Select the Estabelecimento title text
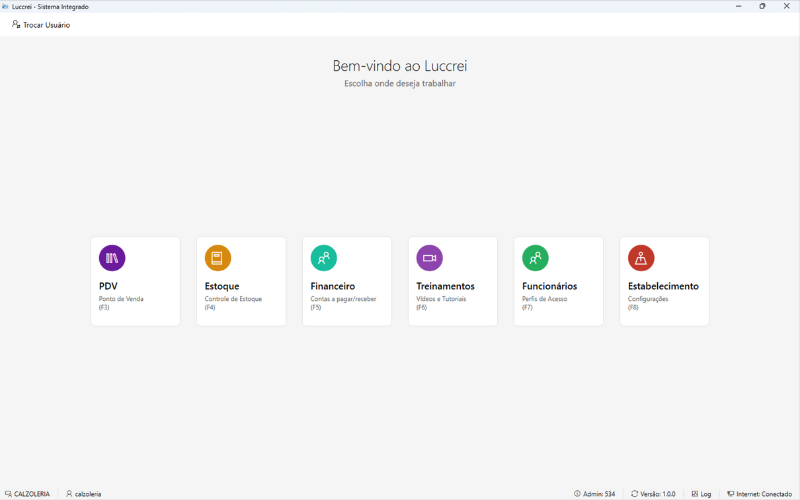Image resolution: width=800 pixels, height=500 pixels. pyautogui.click(x=663, y=286)
